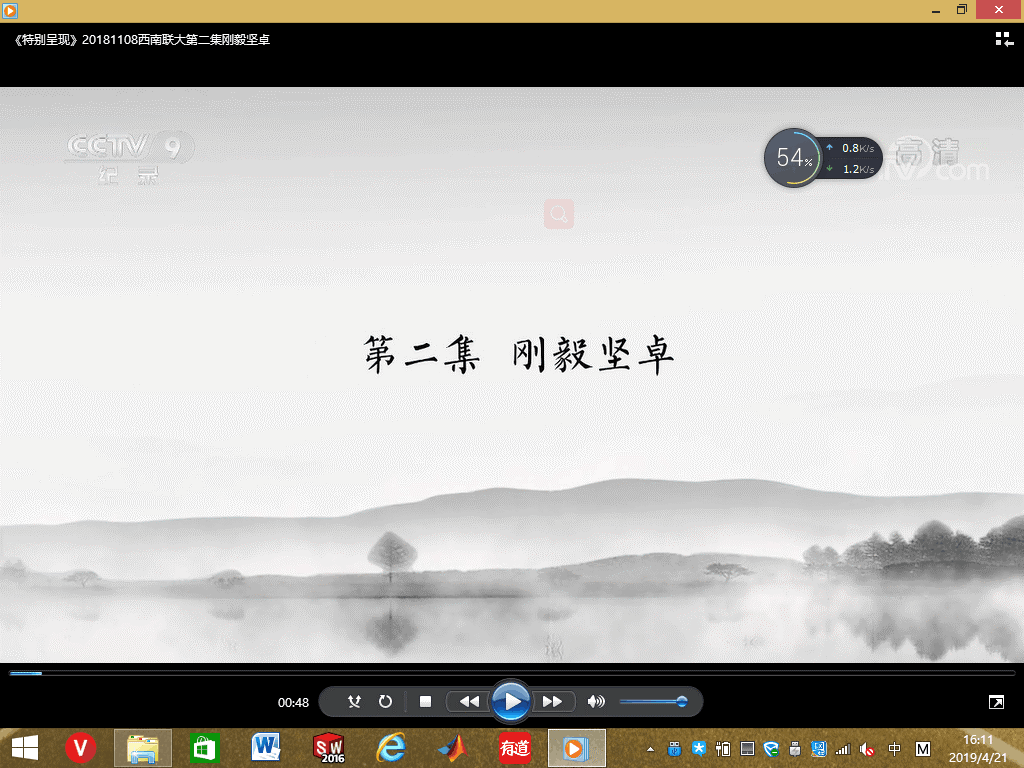
Task: Open the Windows Start menu
Action: (x=24, y=747)
